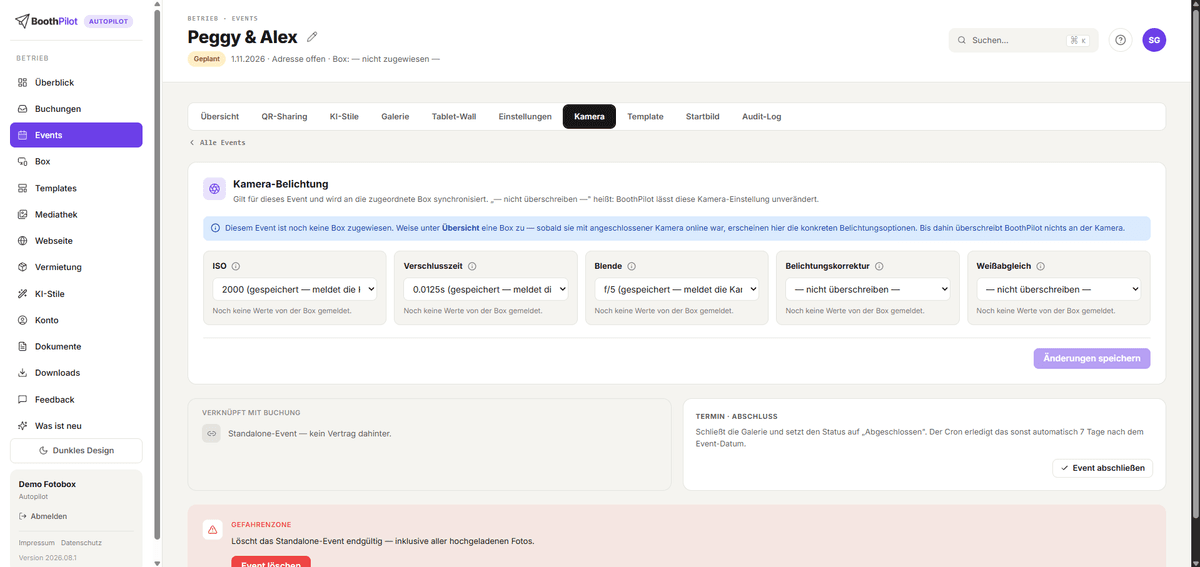Open the Belichtungskorrektur dropdown
The image size is (1200, 567).
tap(867, 289)
